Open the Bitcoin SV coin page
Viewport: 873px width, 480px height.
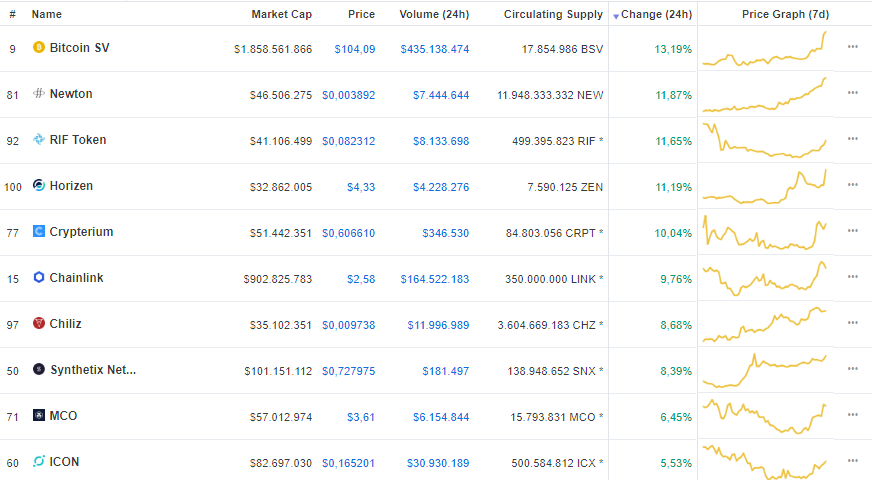80,48
